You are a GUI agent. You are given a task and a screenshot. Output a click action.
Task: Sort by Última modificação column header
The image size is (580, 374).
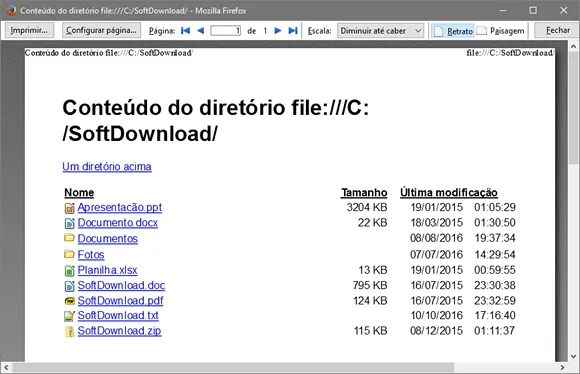click(x=449, y=193)
